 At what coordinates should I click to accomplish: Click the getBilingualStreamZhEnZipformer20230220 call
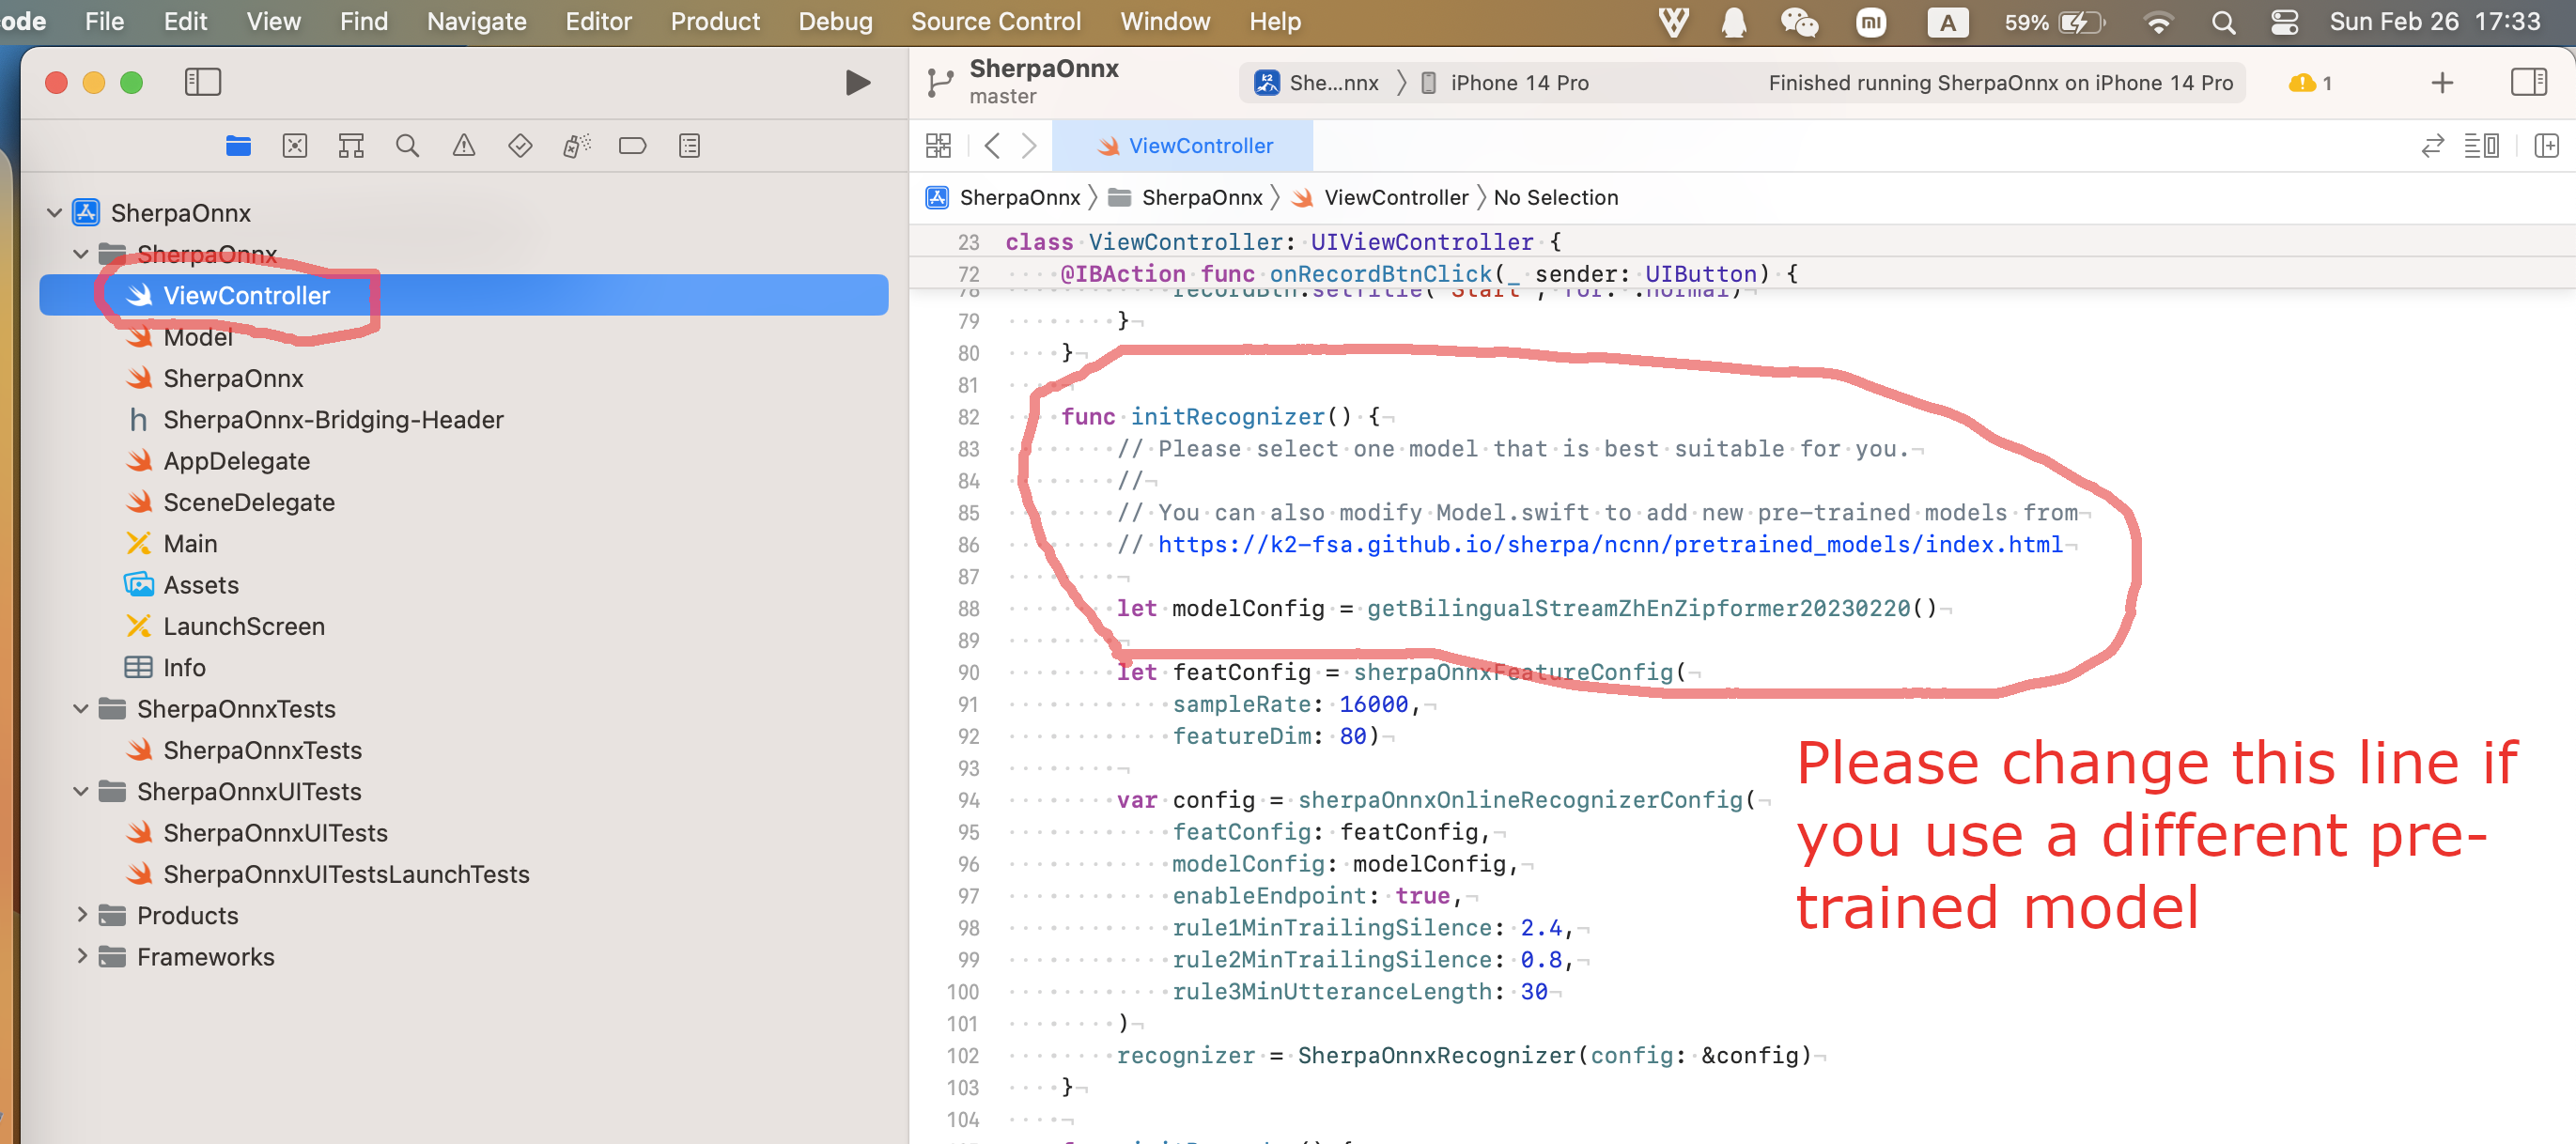(x=1651, y=608)
